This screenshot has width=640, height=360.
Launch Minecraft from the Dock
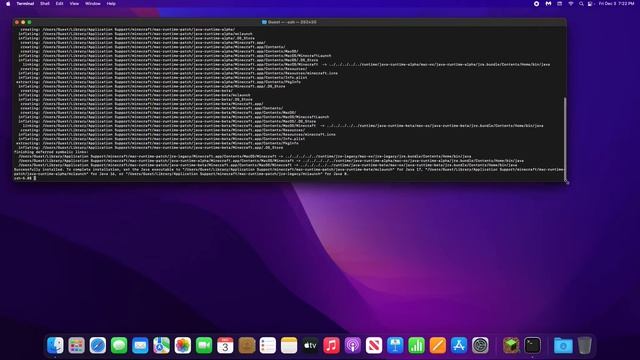tap(511, 346)
